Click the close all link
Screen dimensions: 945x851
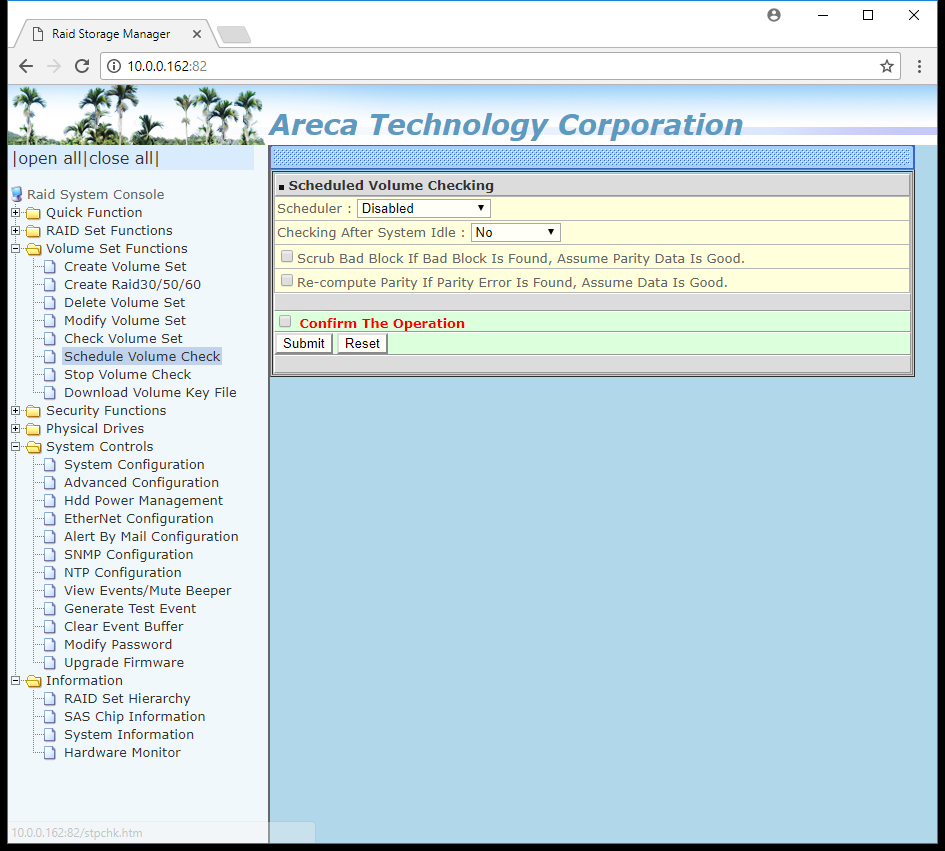[121, 159]
